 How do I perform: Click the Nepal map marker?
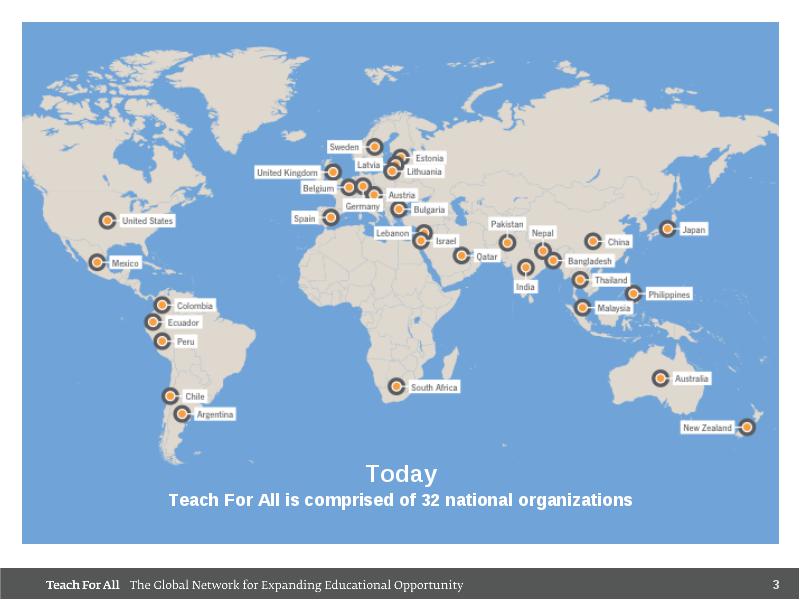[543, 251]
